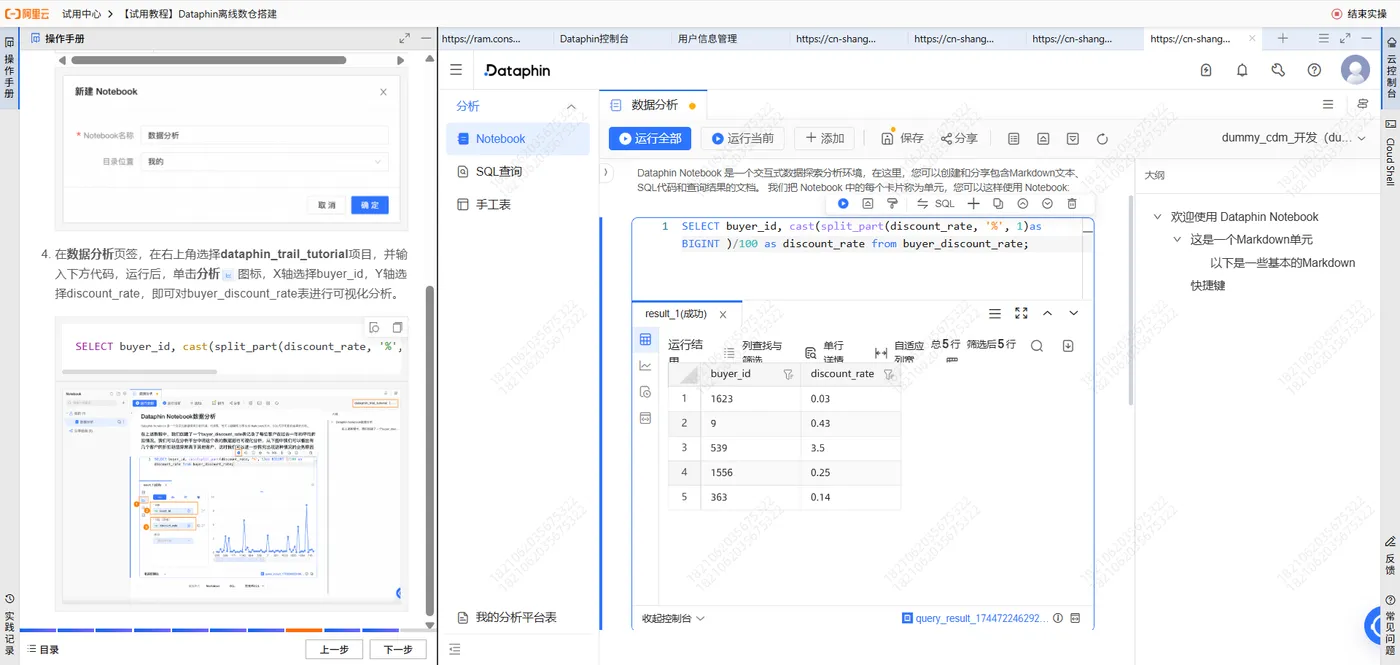Open the help question-mark icon
The width and height of the screenshot is (1400, 665).
coord(1314,70)
